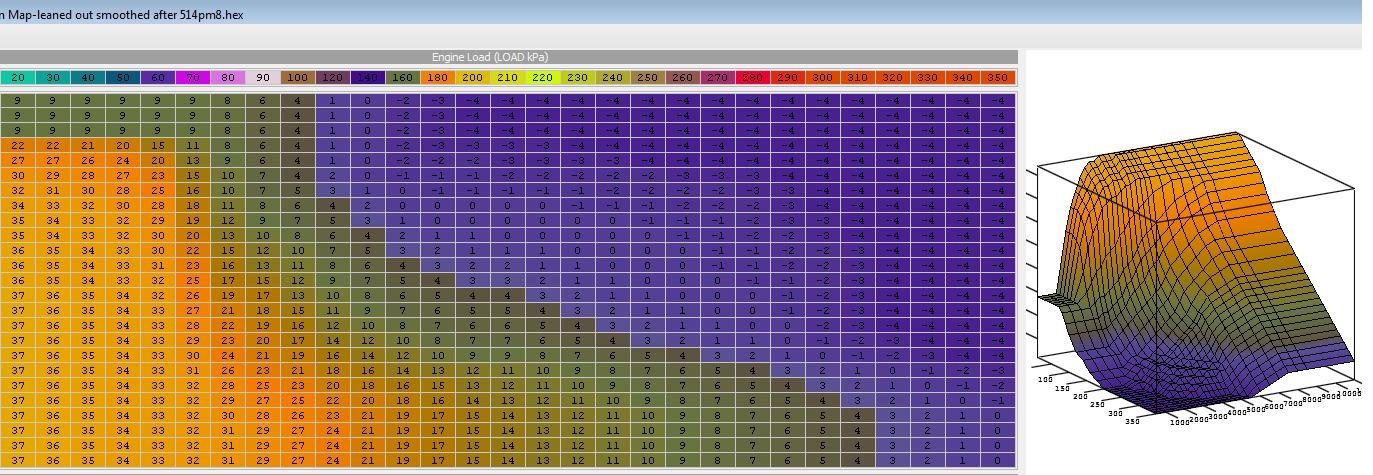Pick the 320 kPa load column header
Screen dimensions: 1373x475
[892, 77]
